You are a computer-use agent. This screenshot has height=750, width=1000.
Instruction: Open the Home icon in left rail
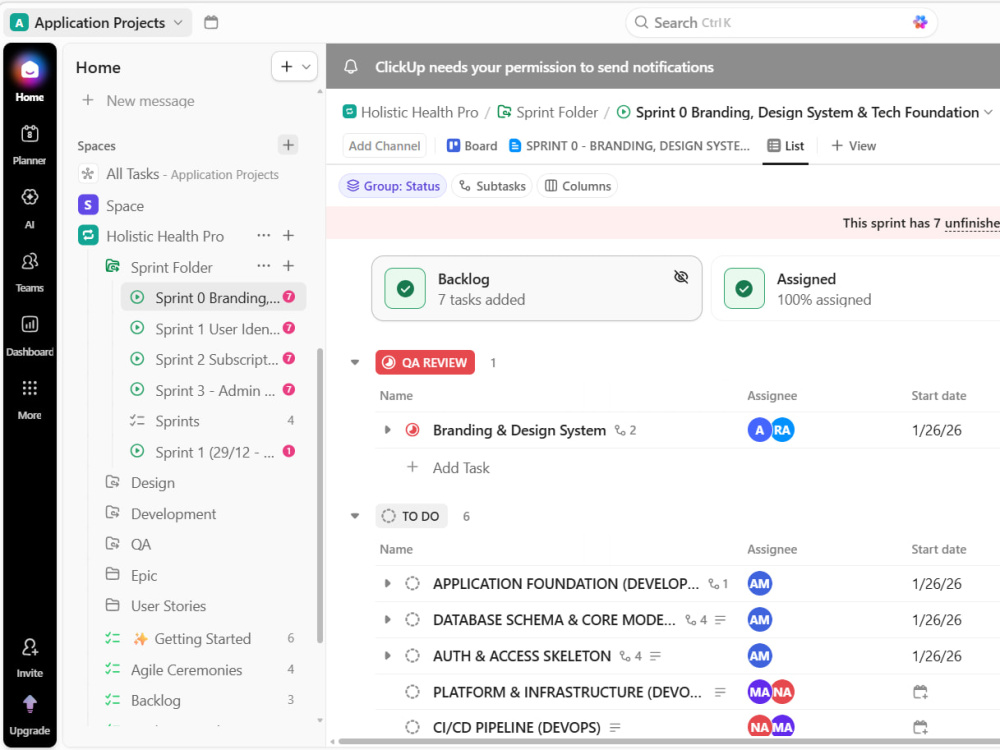click(x=29, y=70)
